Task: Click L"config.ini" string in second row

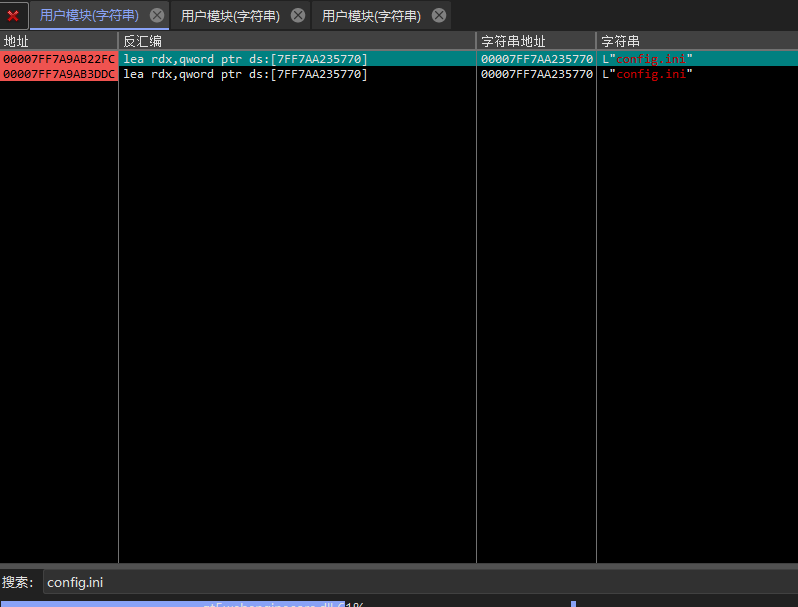Action: click(648, 74)
